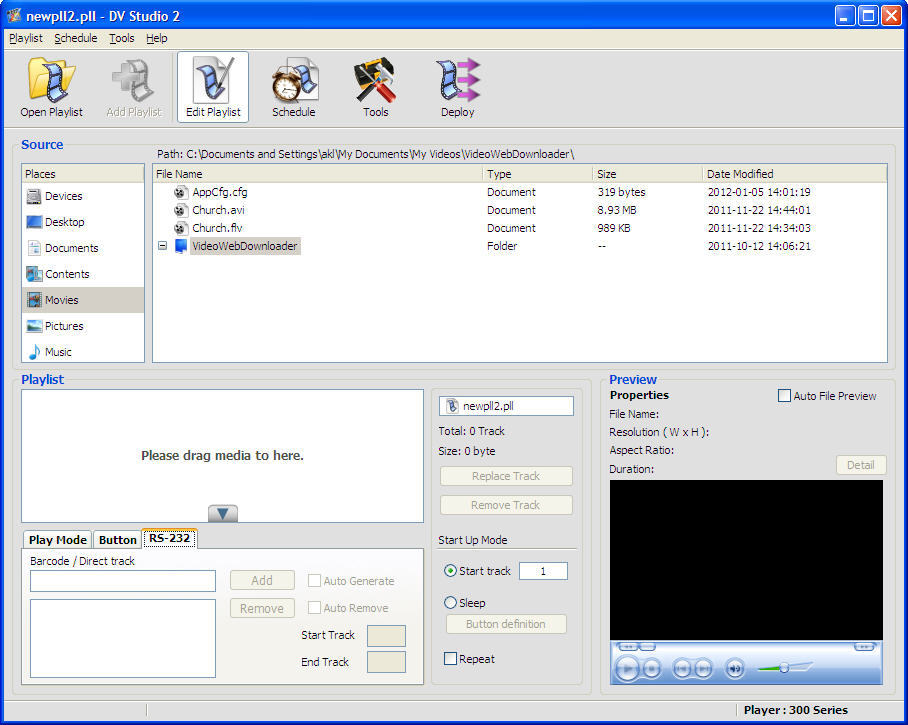Click the black preview video area

[746, 560]
